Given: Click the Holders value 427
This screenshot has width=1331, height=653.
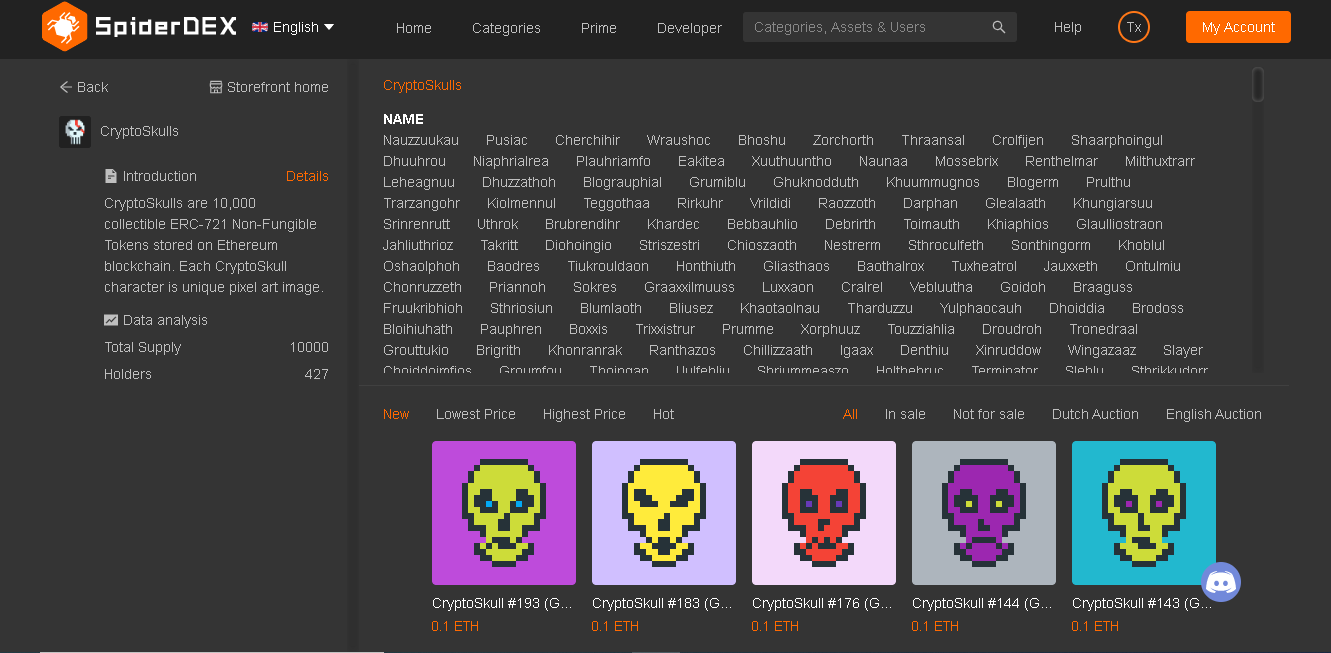Looking at the screenshot, I should [317, 374].
